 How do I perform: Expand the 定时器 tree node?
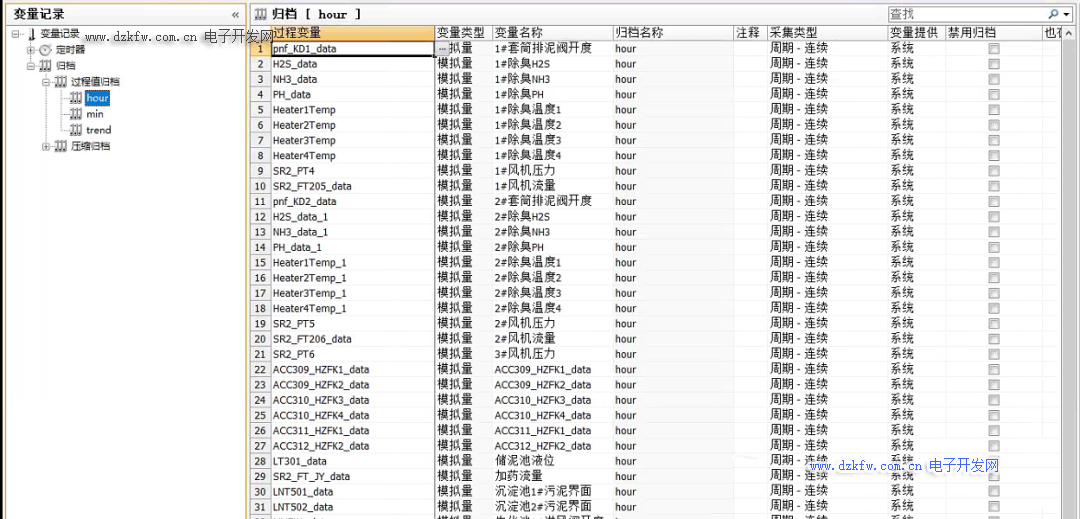click(30, 50)
